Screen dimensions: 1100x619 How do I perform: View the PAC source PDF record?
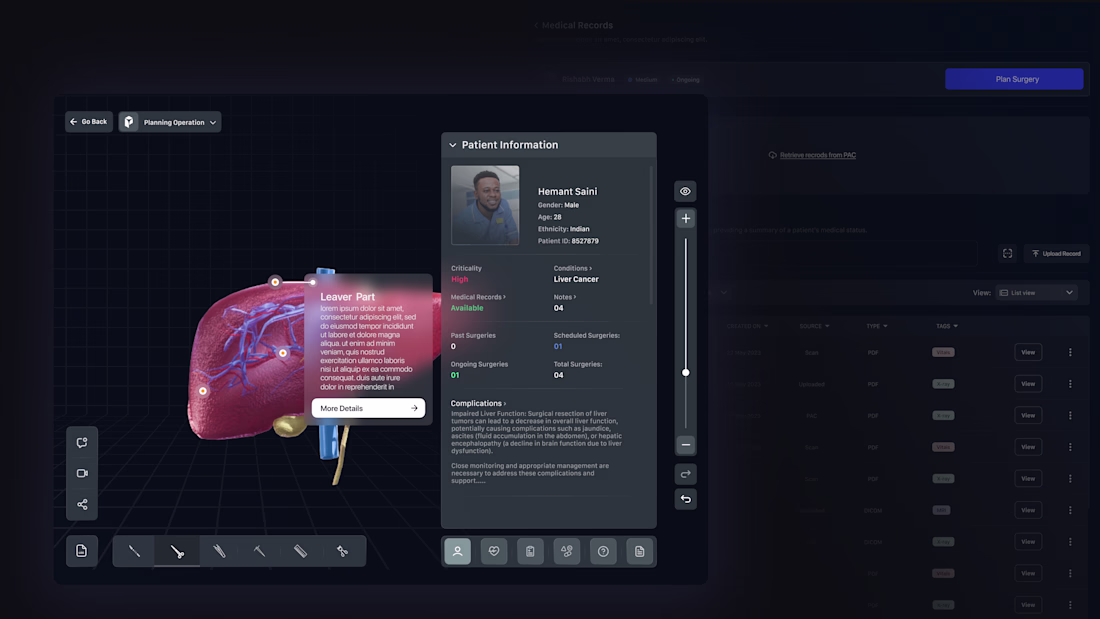(1028, 415)
